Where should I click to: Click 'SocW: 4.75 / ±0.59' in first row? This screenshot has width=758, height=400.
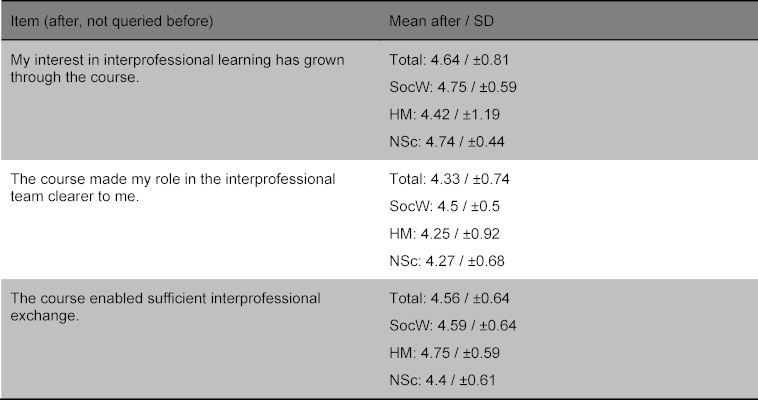click(x=453, y=87)
